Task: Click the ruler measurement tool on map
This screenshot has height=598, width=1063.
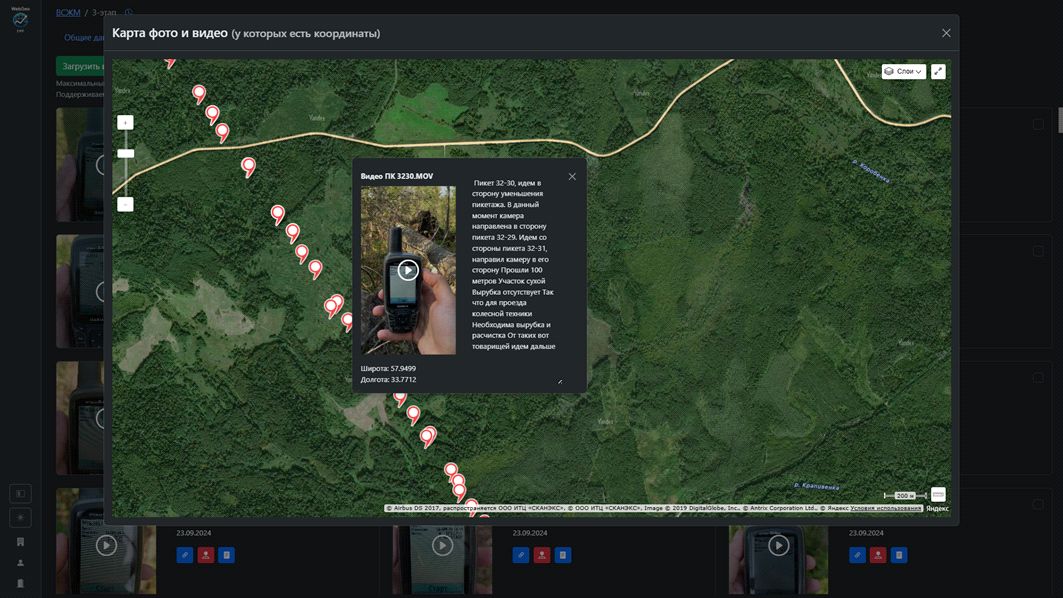Action: [x=938, y=494]
